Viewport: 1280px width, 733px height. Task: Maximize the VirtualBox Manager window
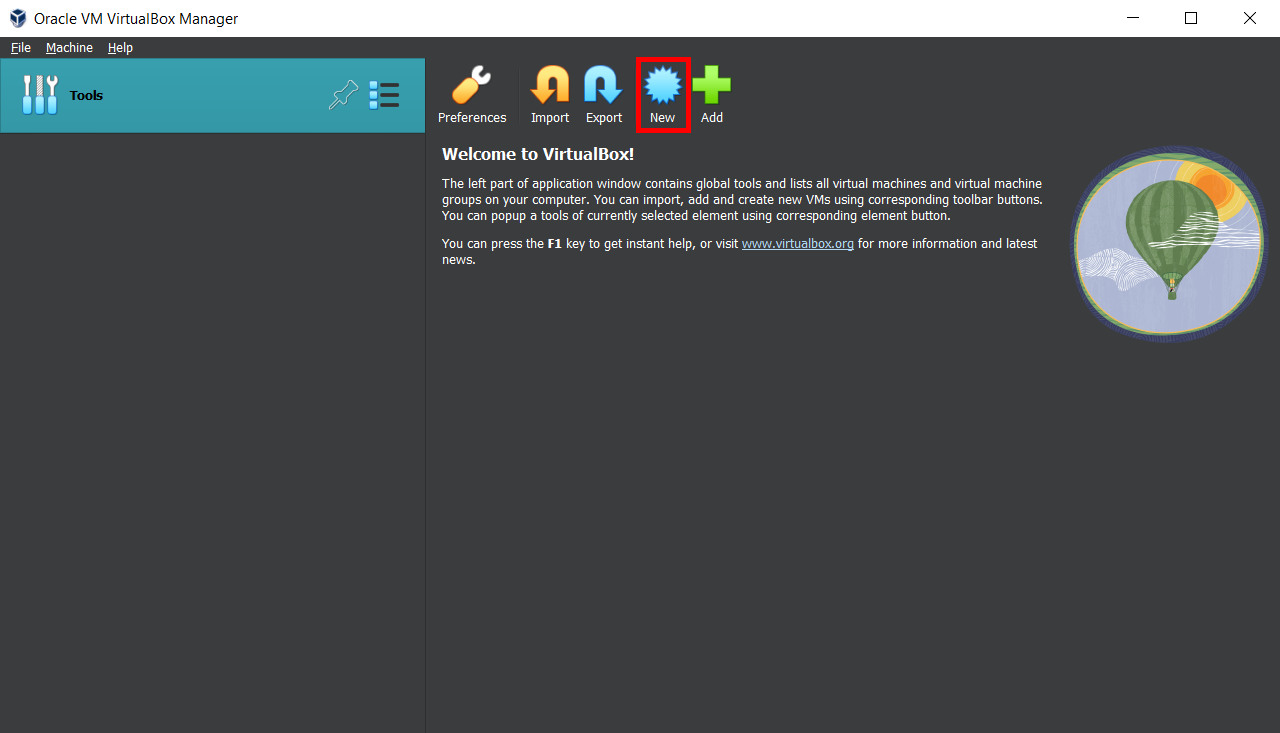(x=1191, y=18)
